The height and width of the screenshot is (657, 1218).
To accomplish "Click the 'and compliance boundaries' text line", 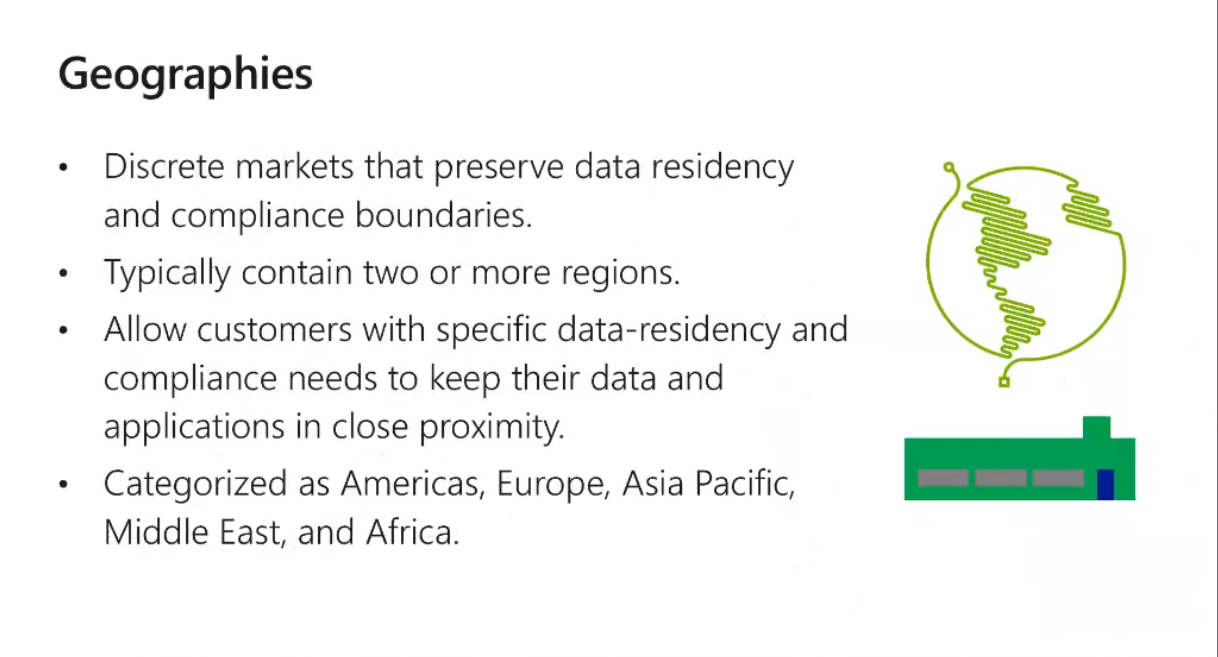I will coord(317,216).
